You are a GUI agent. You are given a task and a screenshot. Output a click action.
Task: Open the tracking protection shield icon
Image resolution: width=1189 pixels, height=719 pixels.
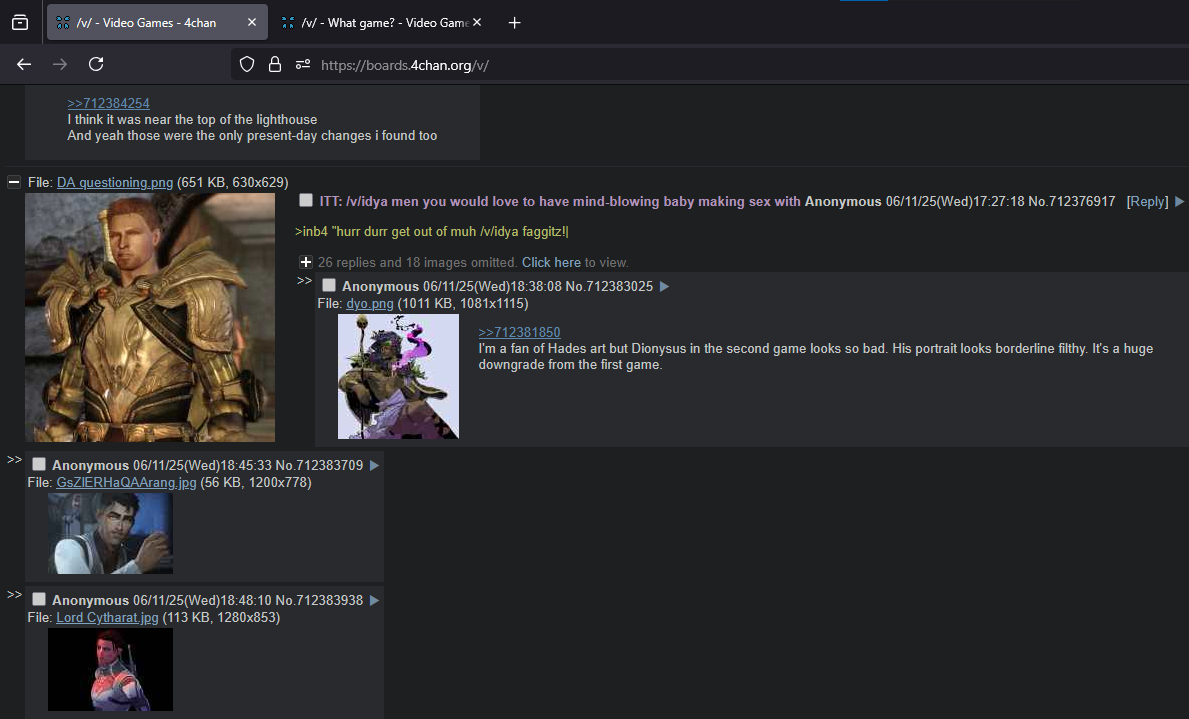(x=246, y=64)
